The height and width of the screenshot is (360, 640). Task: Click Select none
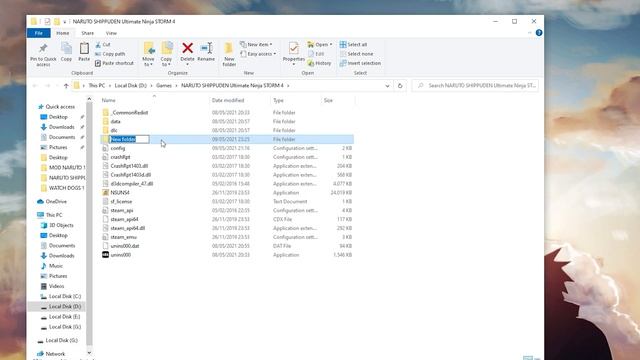(356, 54)
